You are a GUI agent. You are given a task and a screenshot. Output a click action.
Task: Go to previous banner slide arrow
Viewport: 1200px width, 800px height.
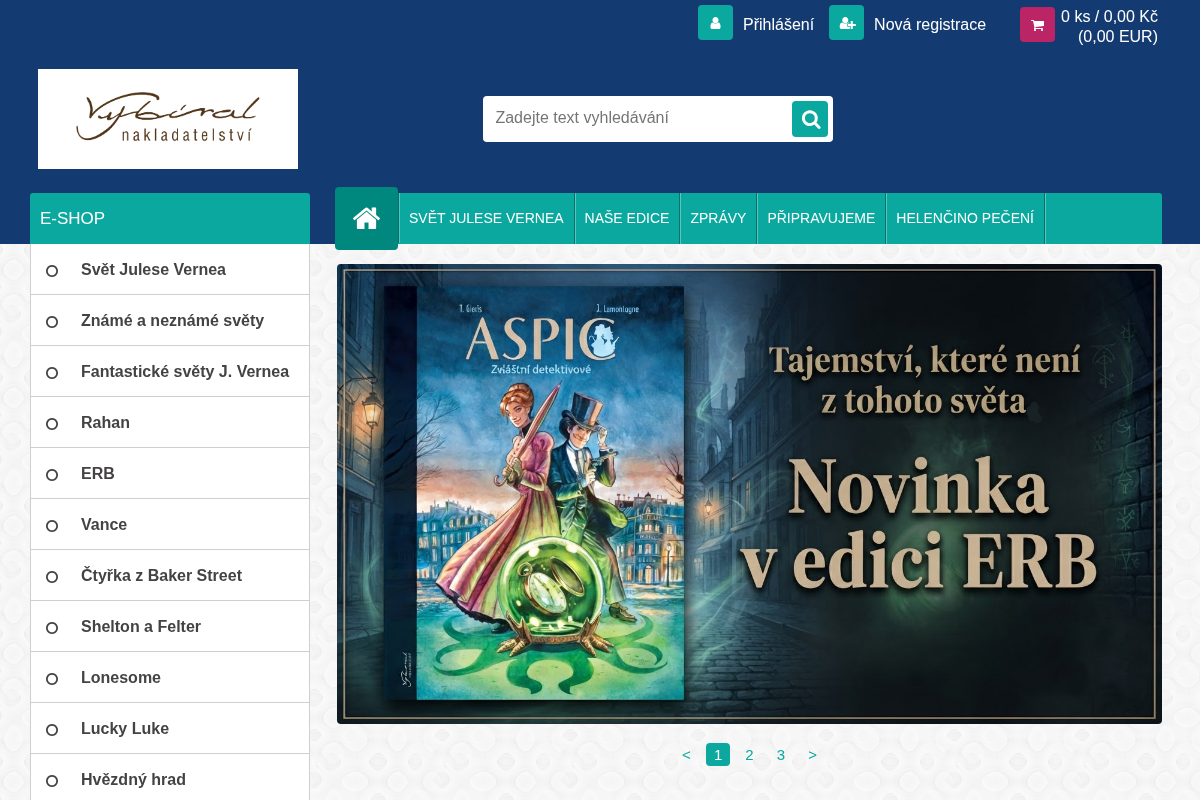(x=686, y=755)
